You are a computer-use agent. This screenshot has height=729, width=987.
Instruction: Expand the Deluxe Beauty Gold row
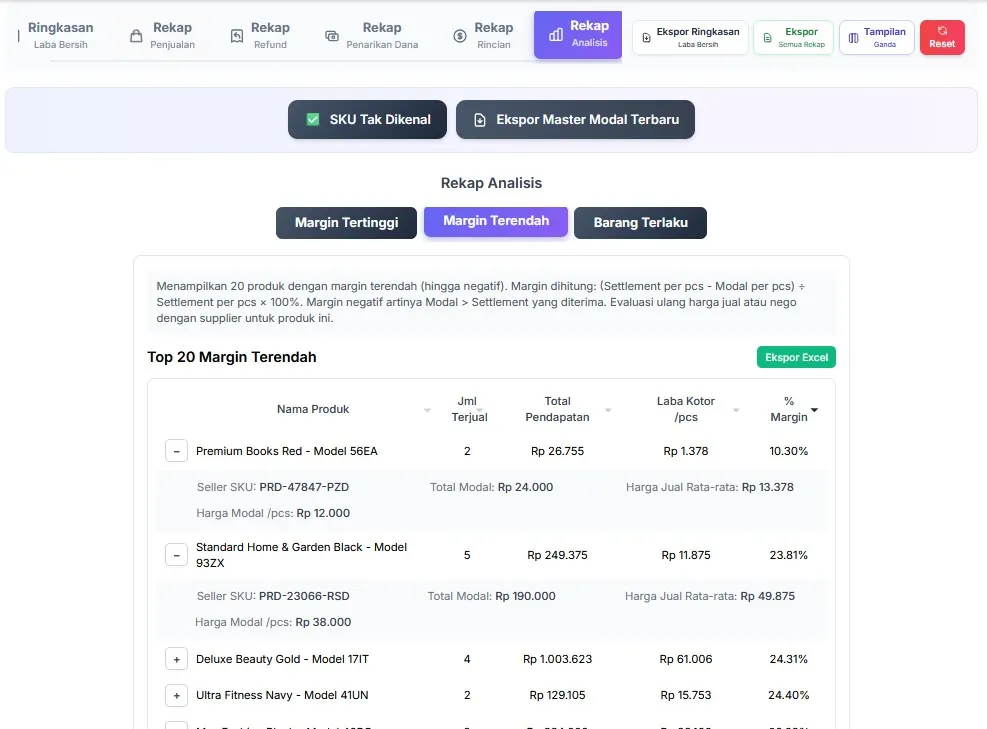coord(176,660)
